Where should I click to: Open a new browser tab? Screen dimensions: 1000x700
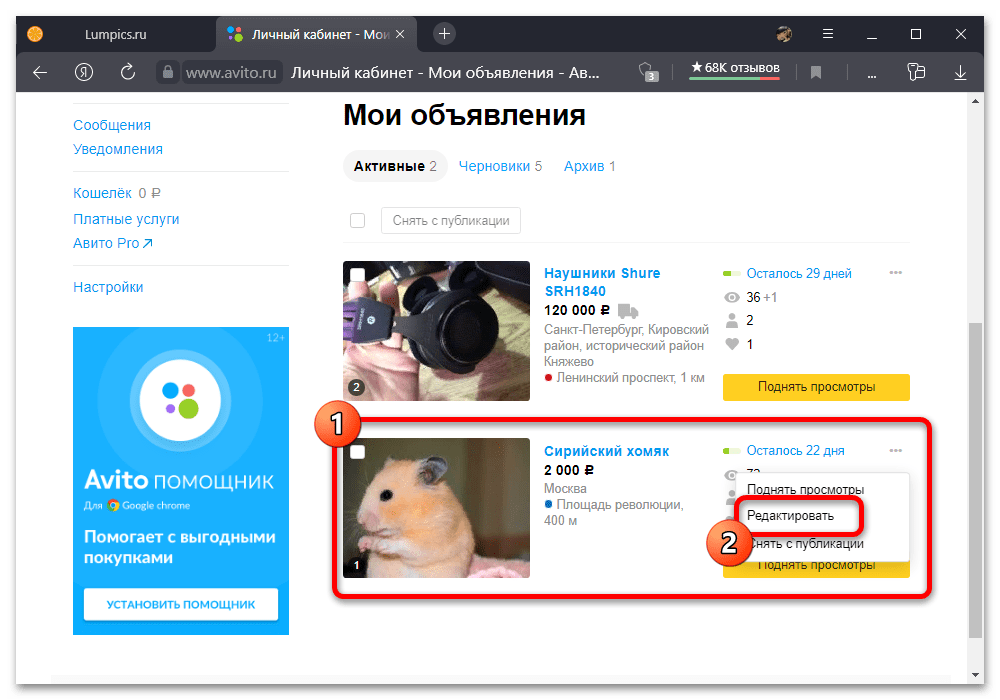coord(445,34)
